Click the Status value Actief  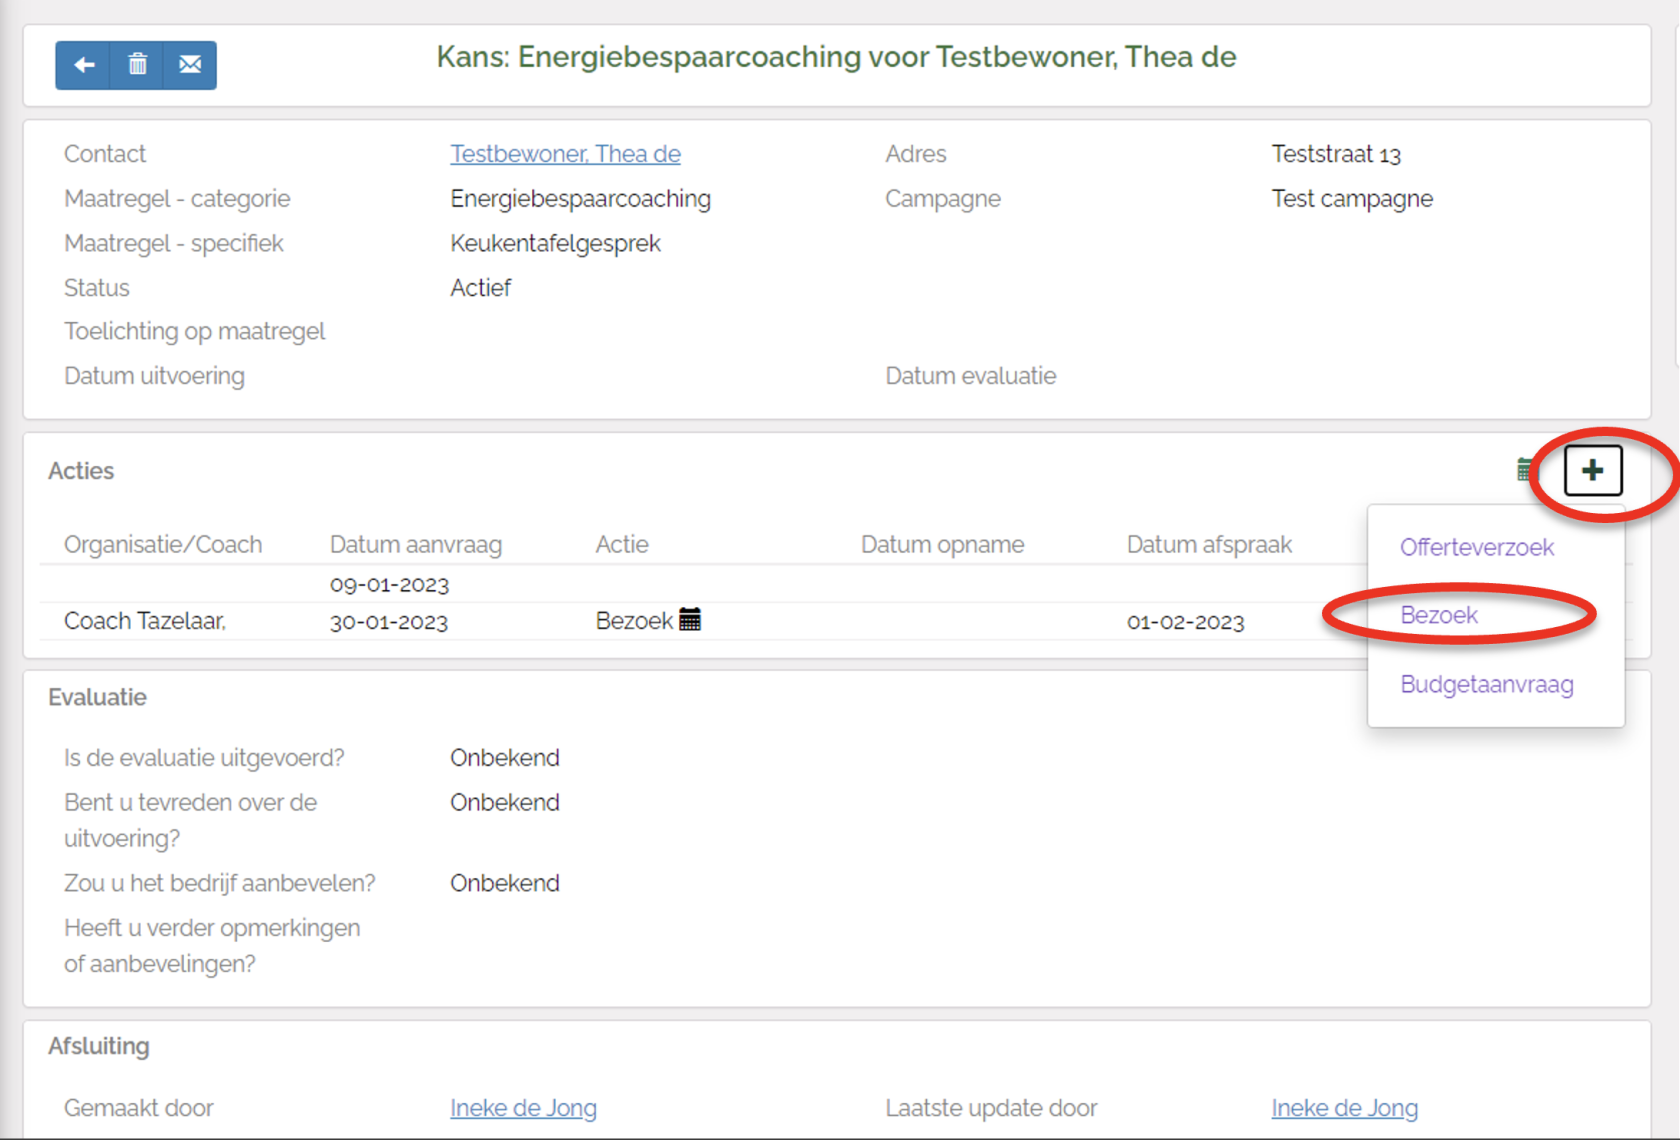pyautogui.click(x=480, y=288)
